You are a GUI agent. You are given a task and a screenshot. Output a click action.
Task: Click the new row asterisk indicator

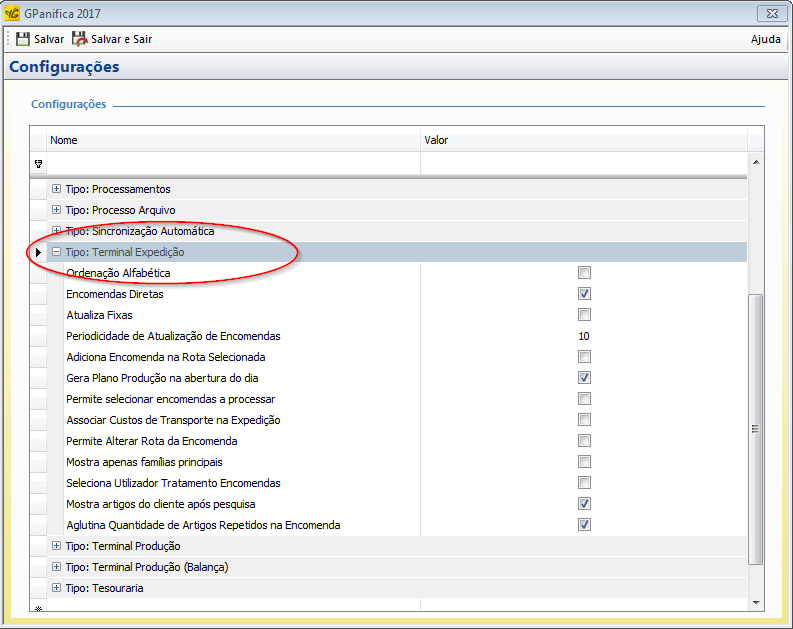pyautogui.click(x=38, y=608)
